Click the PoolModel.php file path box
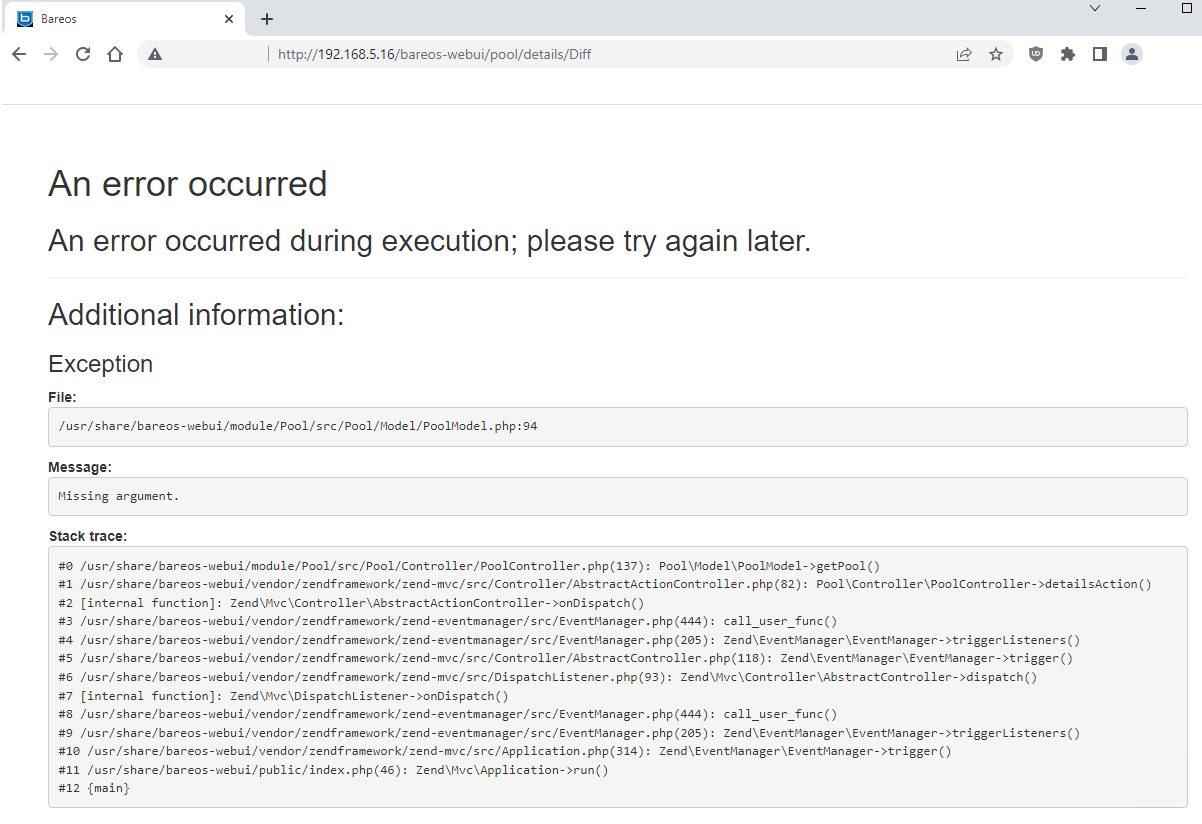The height and width of the screenshot is (824, 1202). click(x=617, y=426)
